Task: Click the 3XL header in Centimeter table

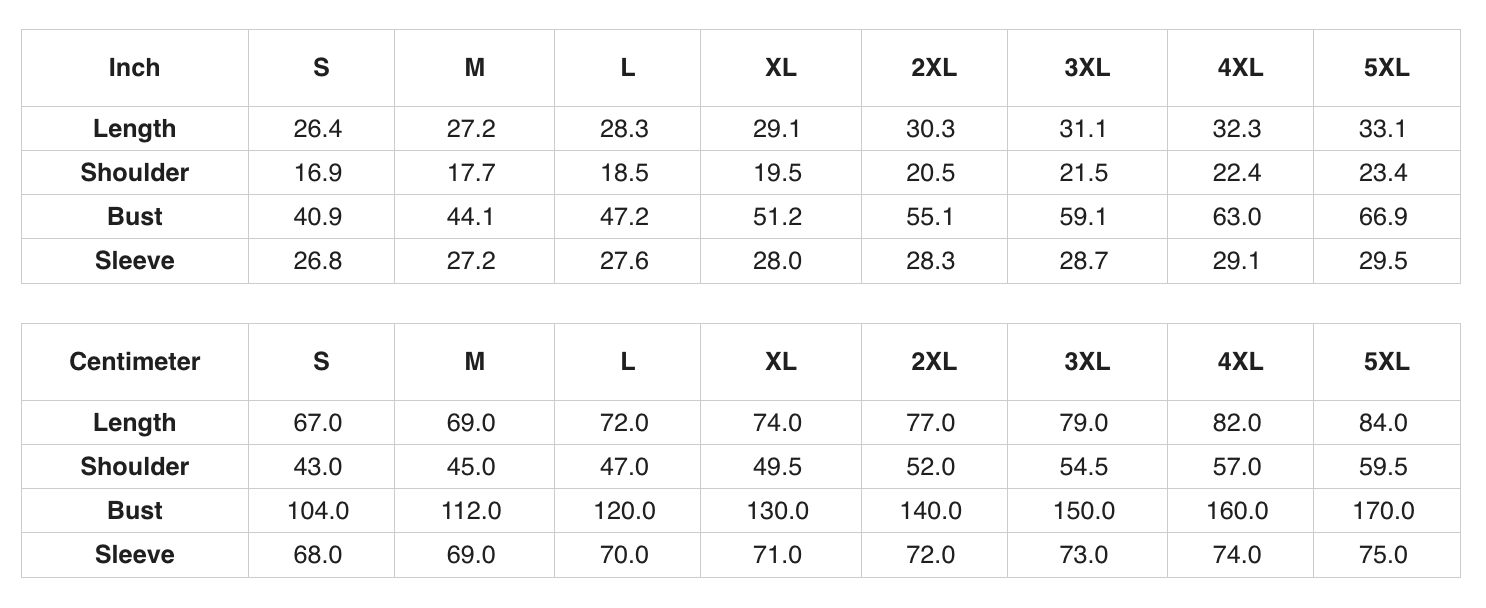Action: pos(1087,362)
